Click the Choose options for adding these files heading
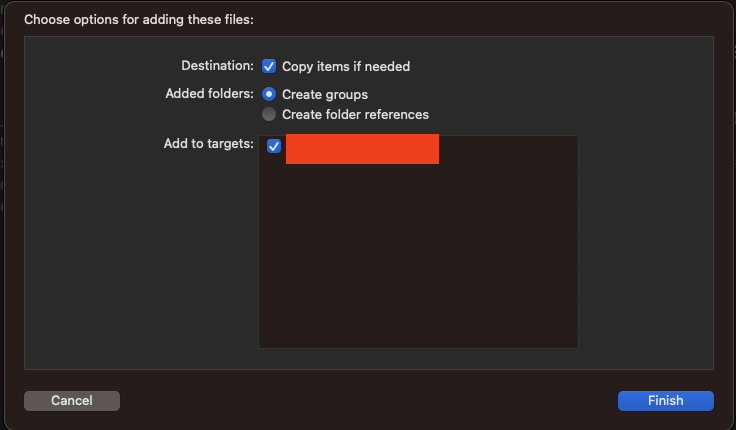This screenshot has width=736, height=430. click(x=153, y=19)
